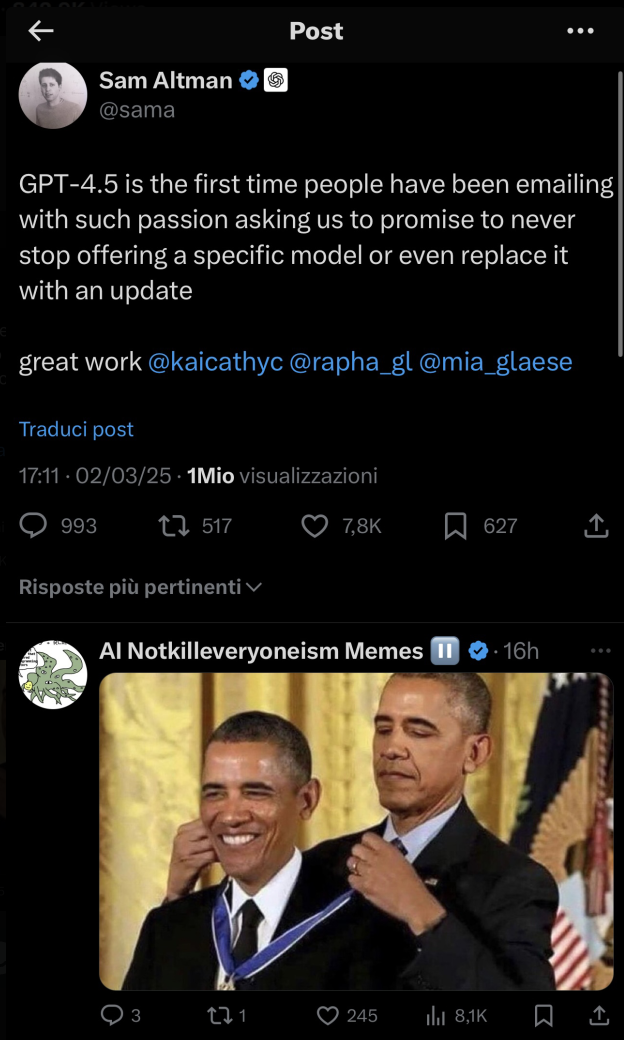Reply to Sam Altman's post
624x1040 pixels.
[34, 525]
